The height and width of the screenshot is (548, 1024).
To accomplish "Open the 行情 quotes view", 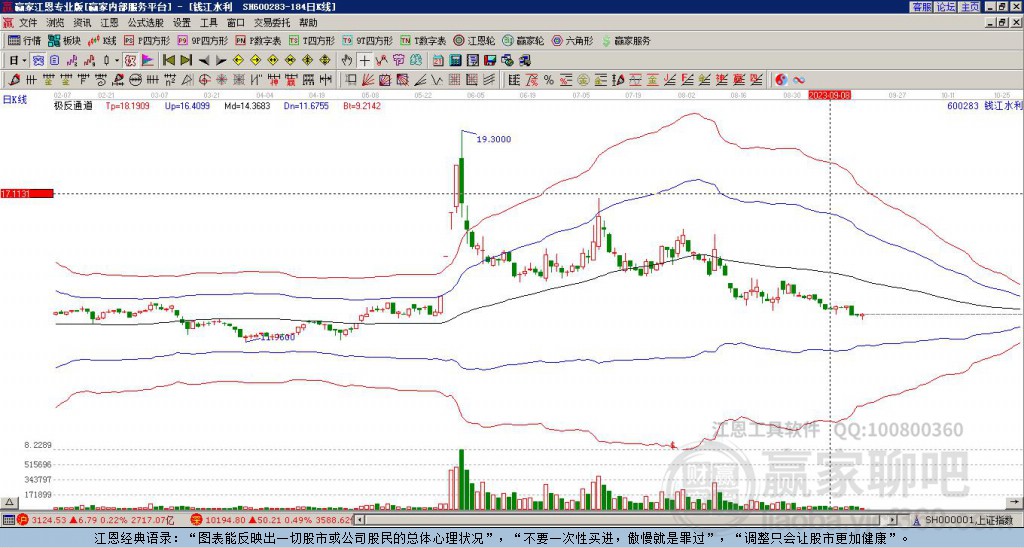I will click(24, 40).
